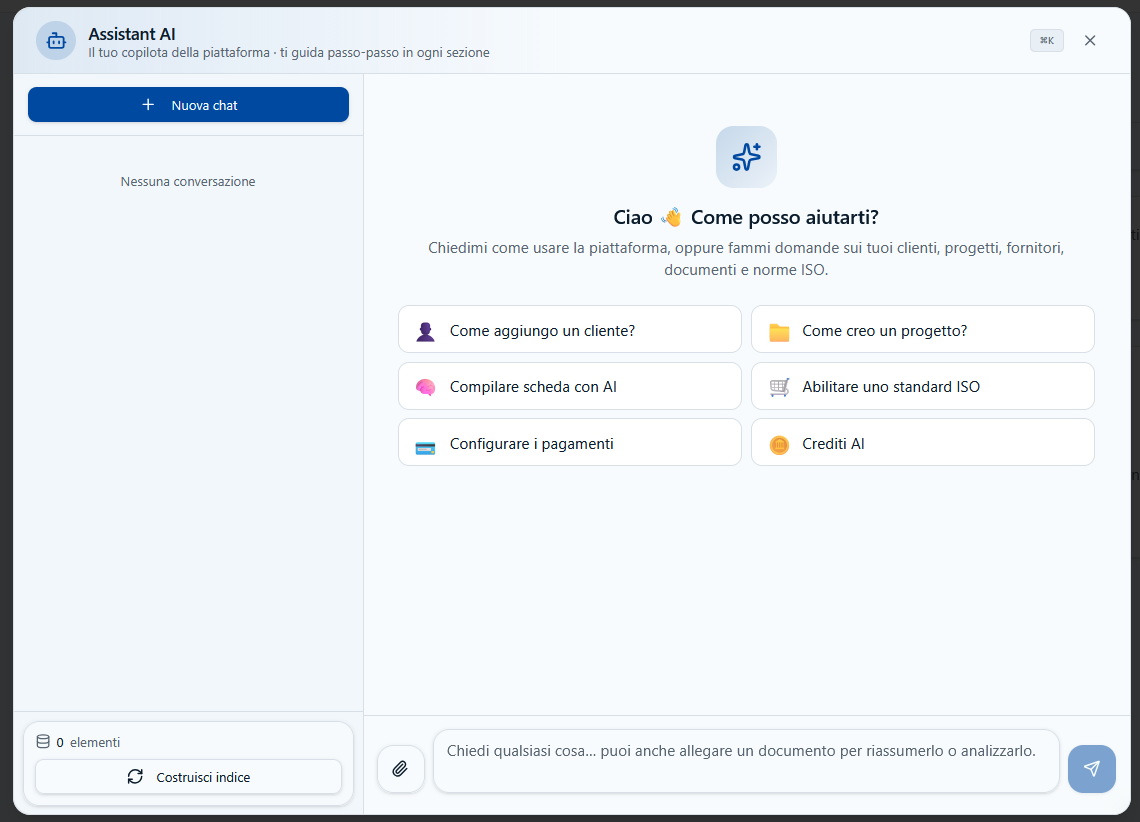Click the ⌘K shortcut badge

1047,41
